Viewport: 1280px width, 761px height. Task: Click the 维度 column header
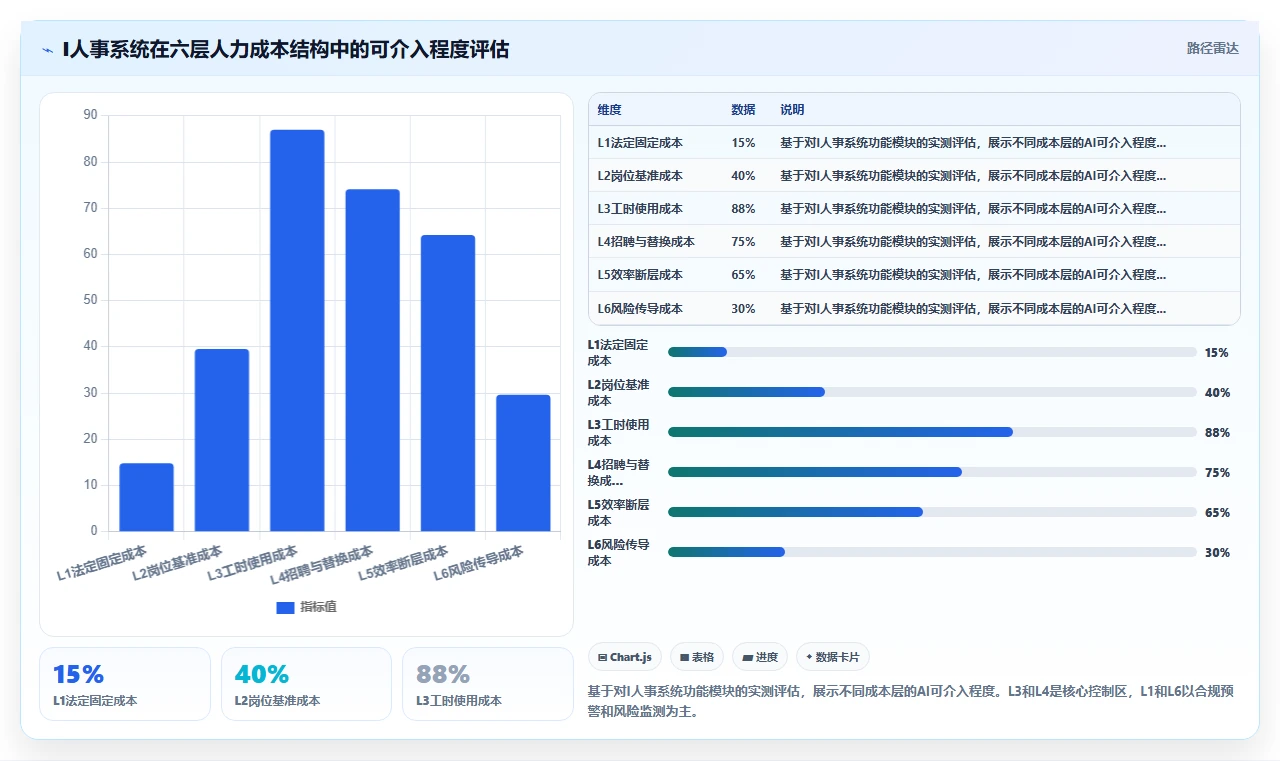[609, 110]
